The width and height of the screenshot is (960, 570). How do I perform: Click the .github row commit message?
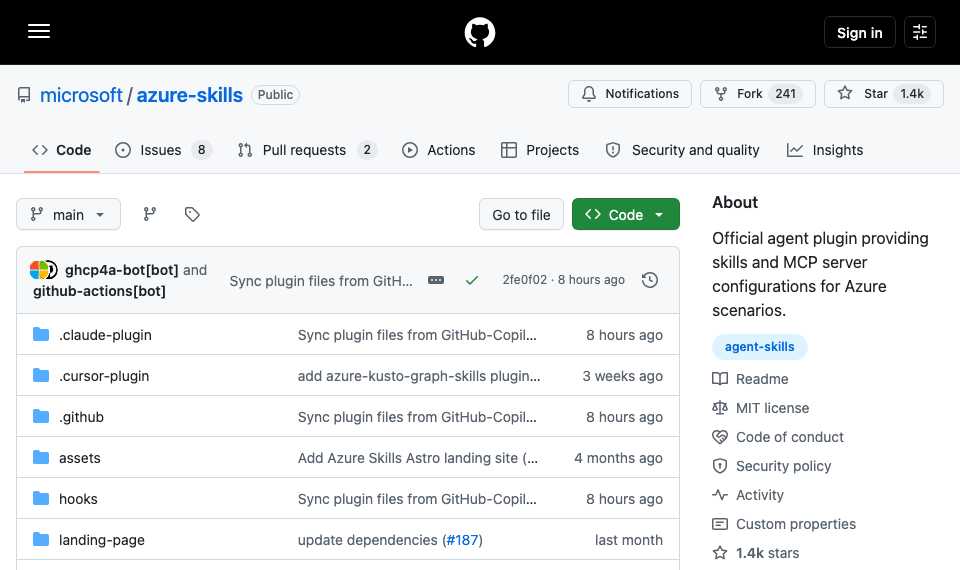(x=417, y=417)
